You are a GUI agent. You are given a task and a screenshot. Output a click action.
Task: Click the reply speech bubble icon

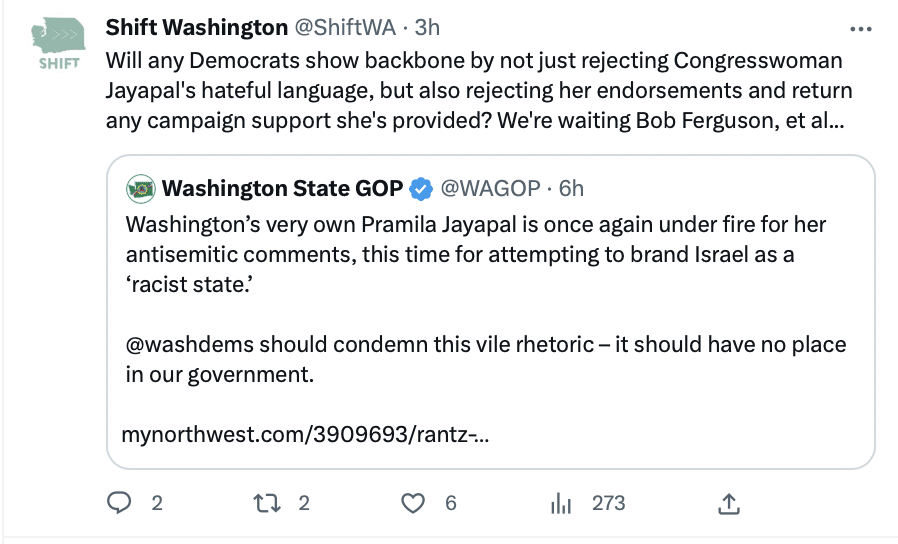(119, 503)
